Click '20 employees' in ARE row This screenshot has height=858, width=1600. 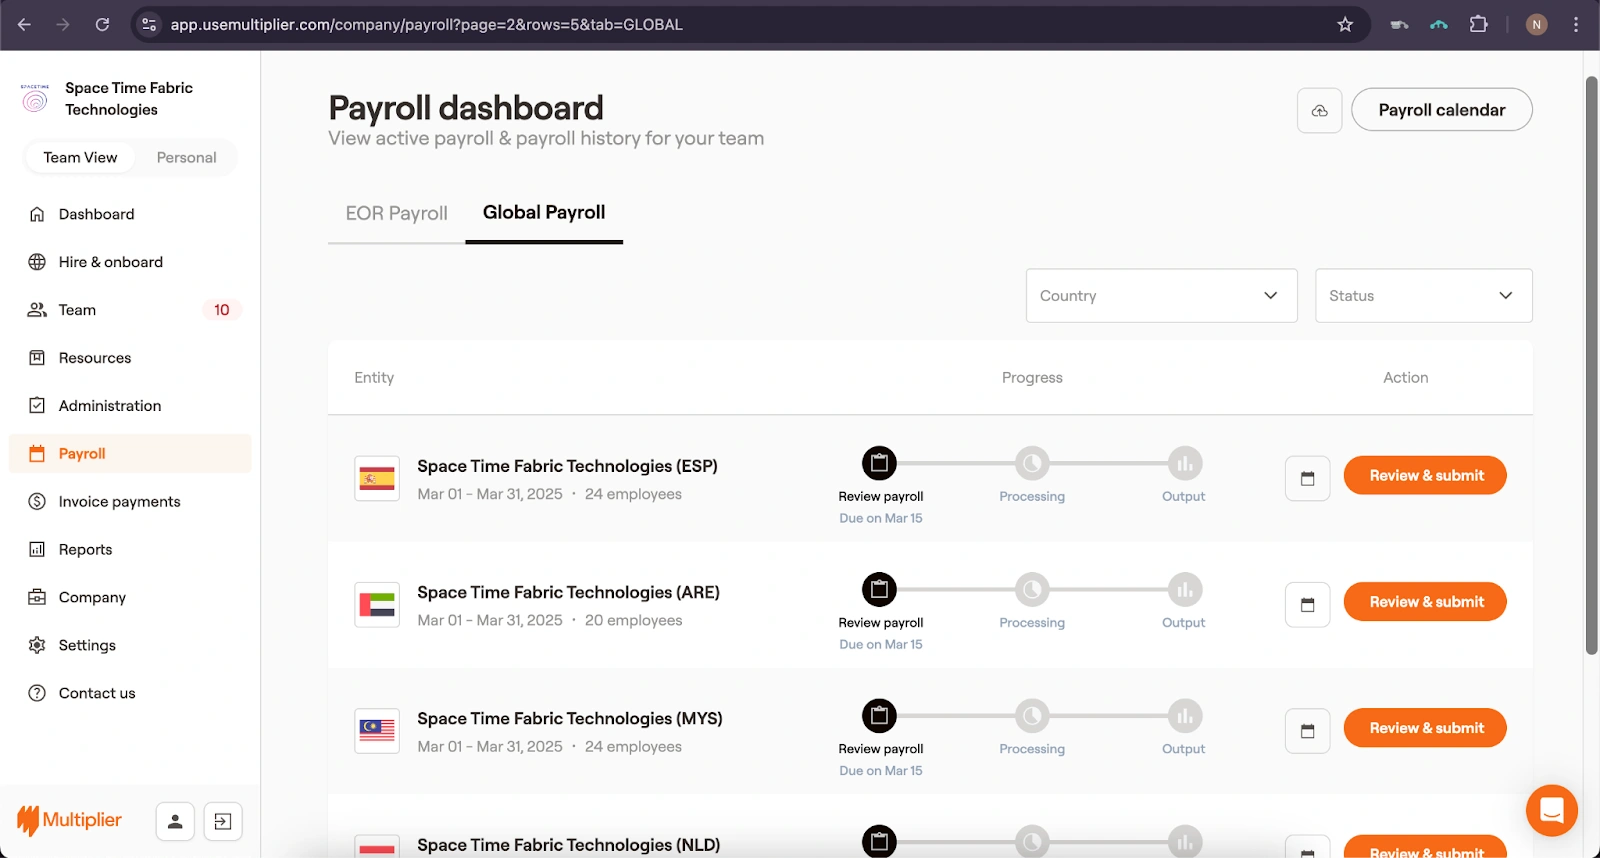click(634, 620)
